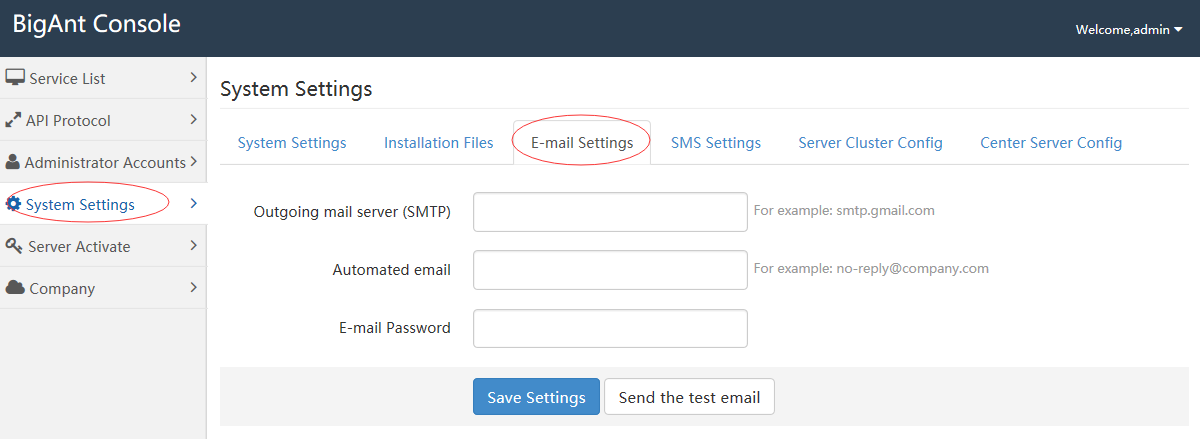The width and height of the screenshot is (1200, 439).
Task: Open Server Activate in sidebar
Action: click(x=103, y=246)
